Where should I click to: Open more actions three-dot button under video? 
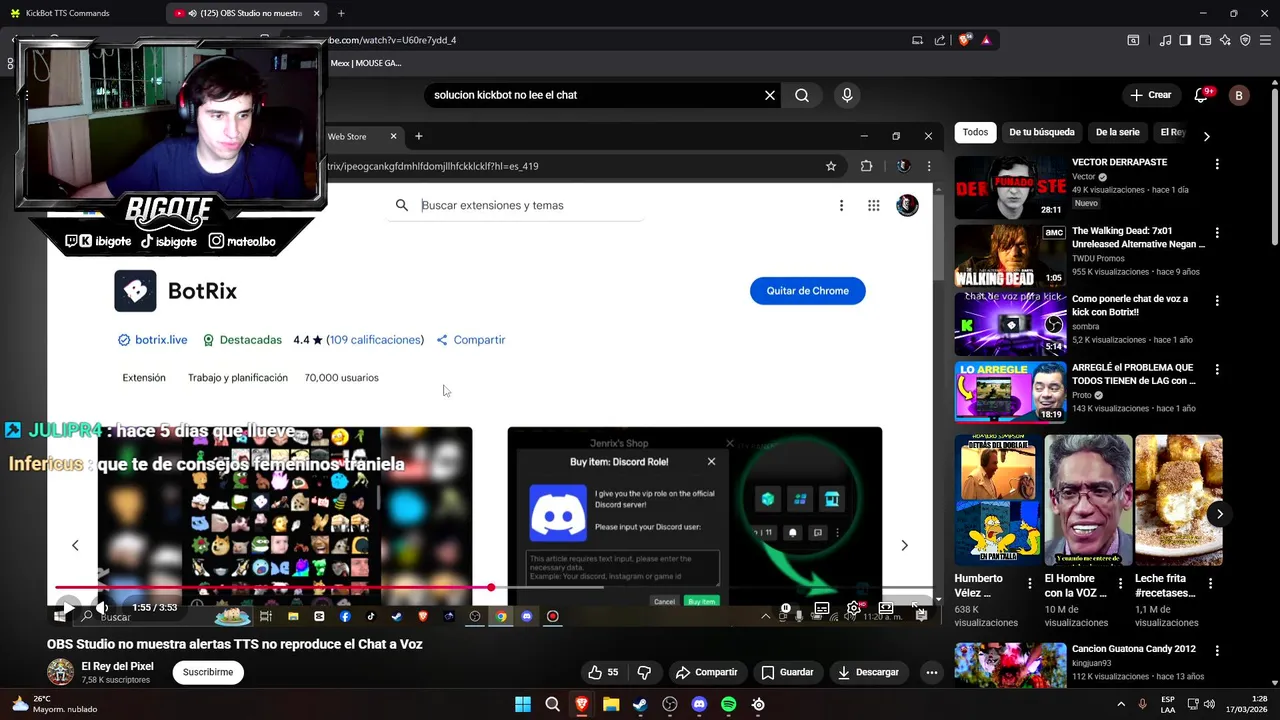[931, 672]
